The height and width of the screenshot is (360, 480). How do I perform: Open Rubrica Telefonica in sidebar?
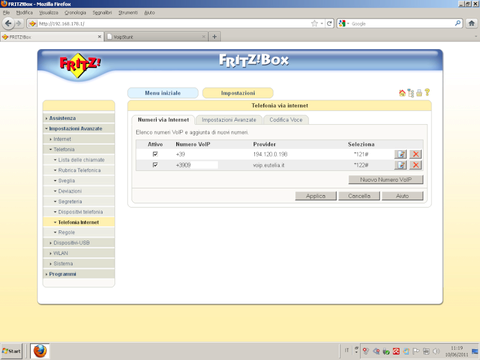[x=79, y=170]
